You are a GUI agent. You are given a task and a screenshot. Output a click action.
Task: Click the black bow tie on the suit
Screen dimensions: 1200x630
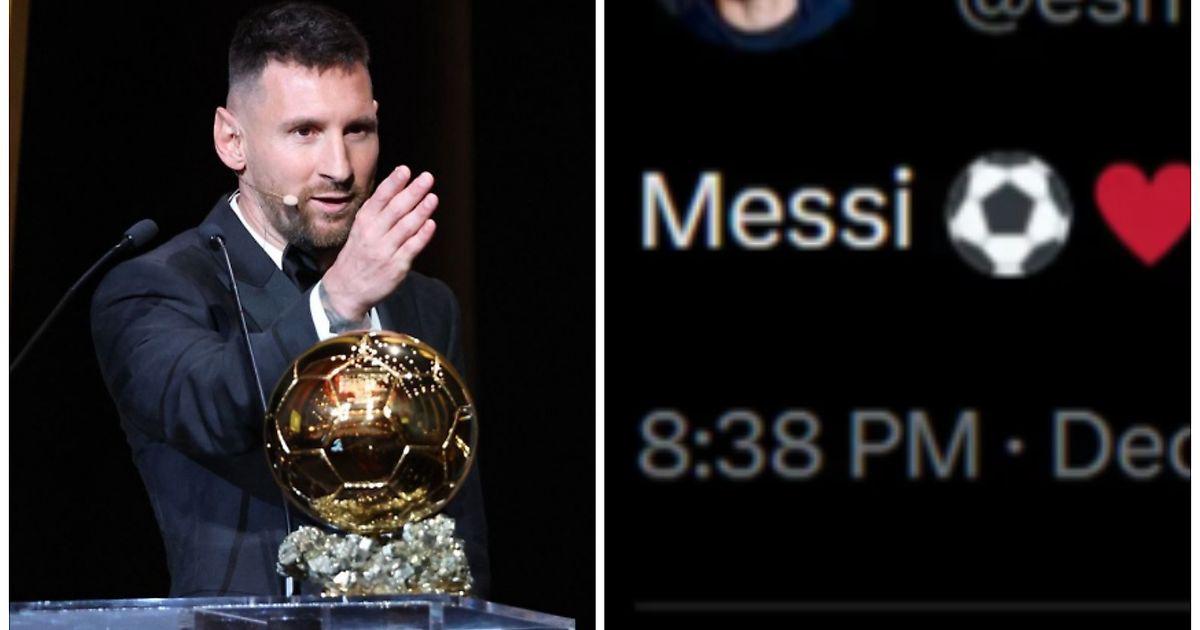(301, 267)
